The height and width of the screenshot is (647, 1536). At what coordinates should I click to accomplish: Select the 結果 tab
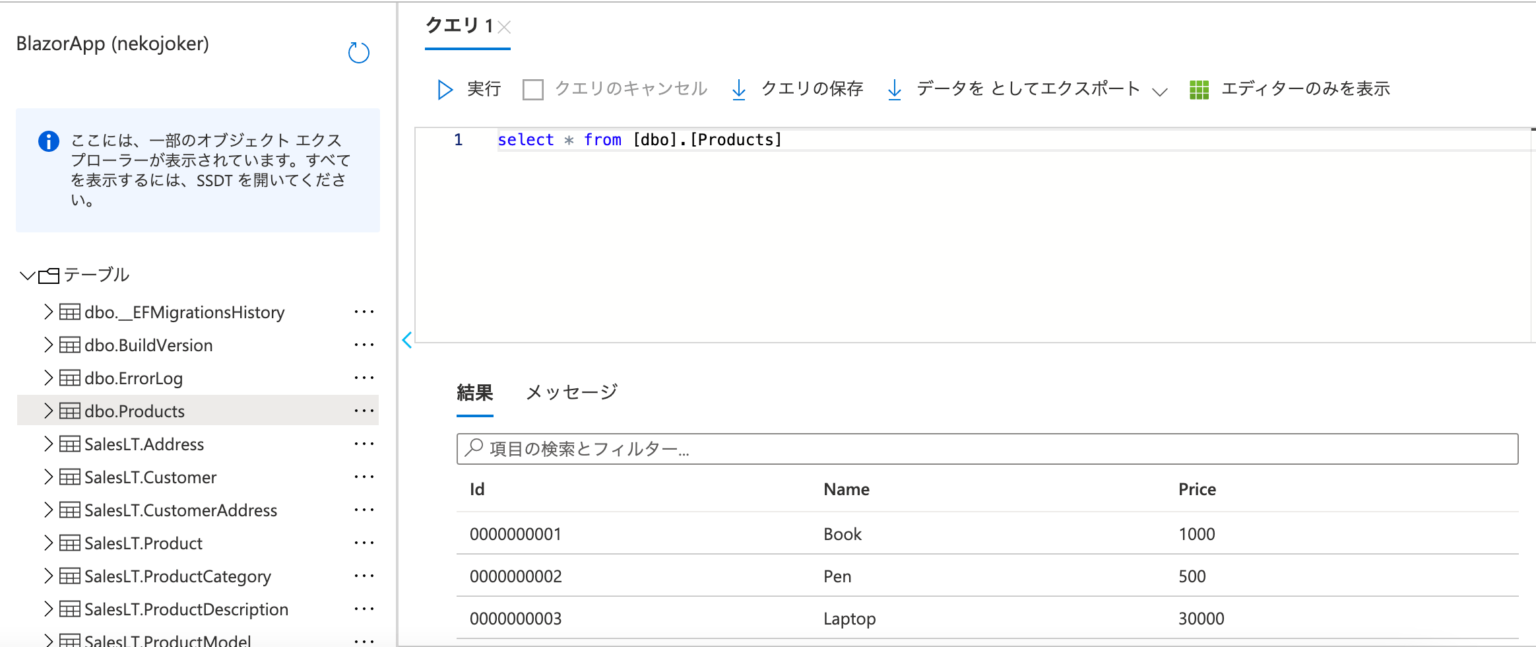coord(474,392)
